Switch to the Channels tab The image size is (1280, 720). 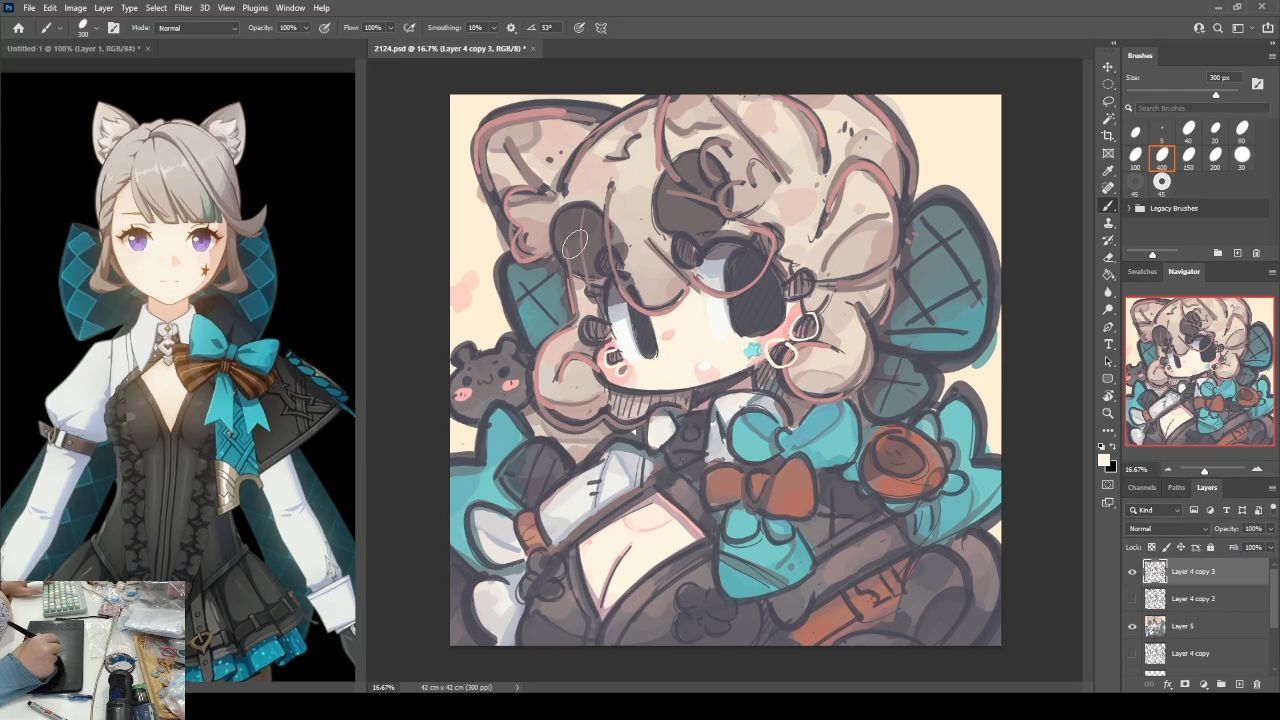(1142, 488)
